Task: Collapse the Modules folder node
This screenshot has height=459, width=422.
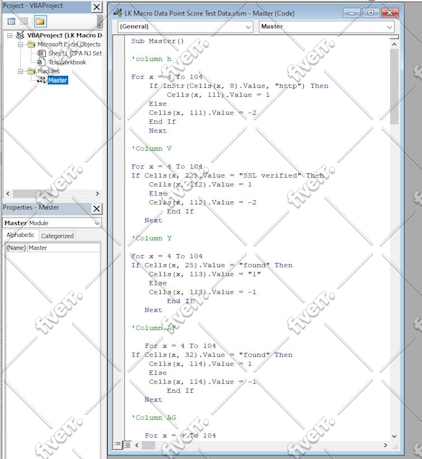Action: pos(21,71)
